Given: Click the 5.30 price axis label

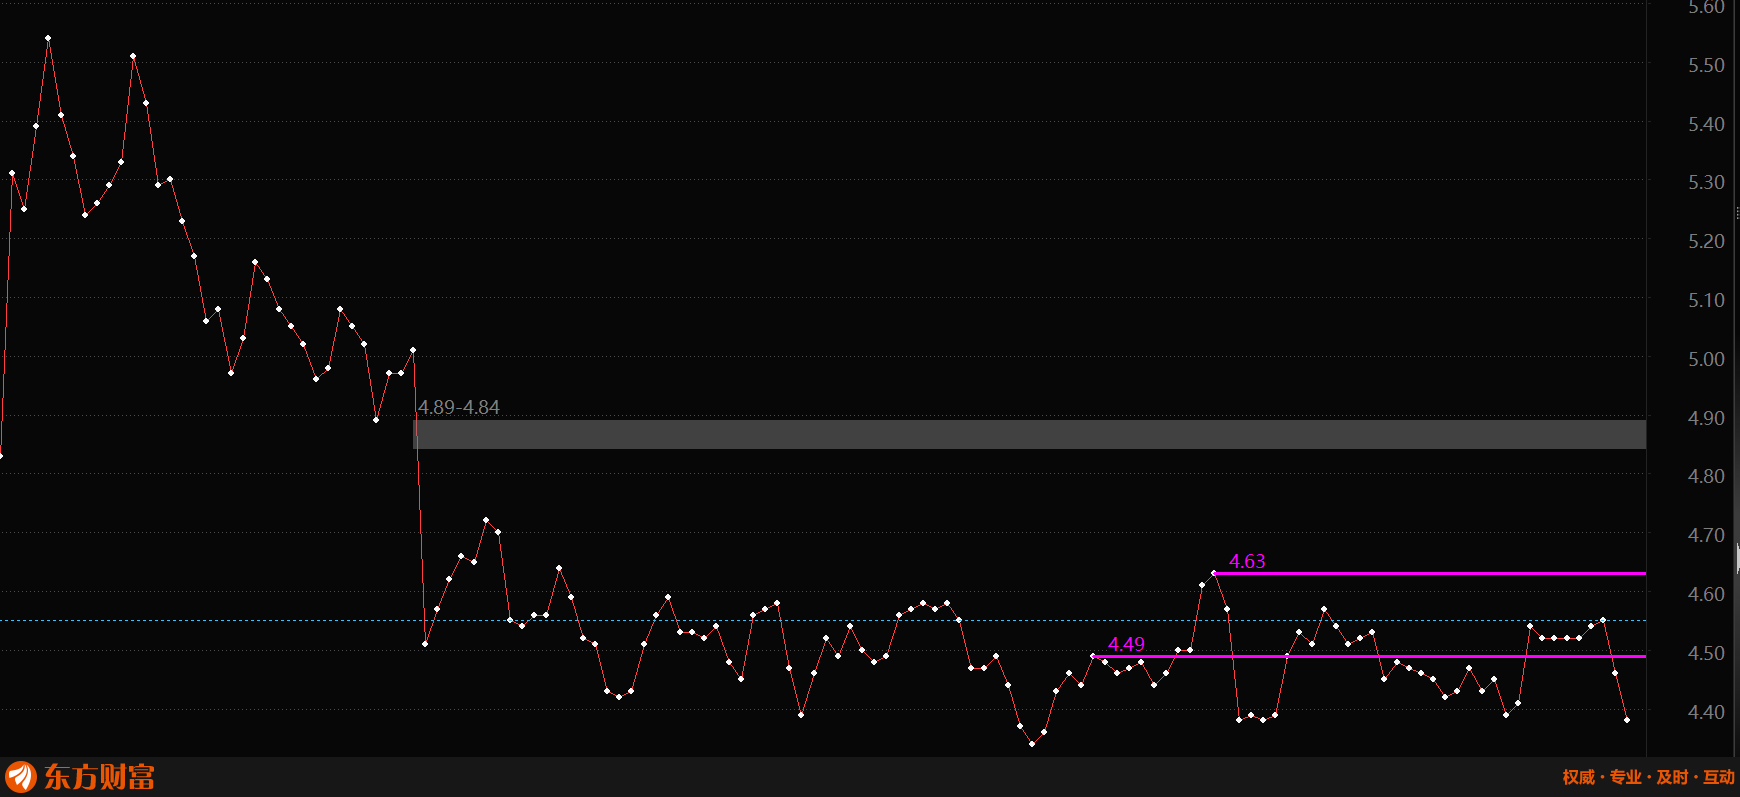Looking at the screenshot, I should 1706,182.
